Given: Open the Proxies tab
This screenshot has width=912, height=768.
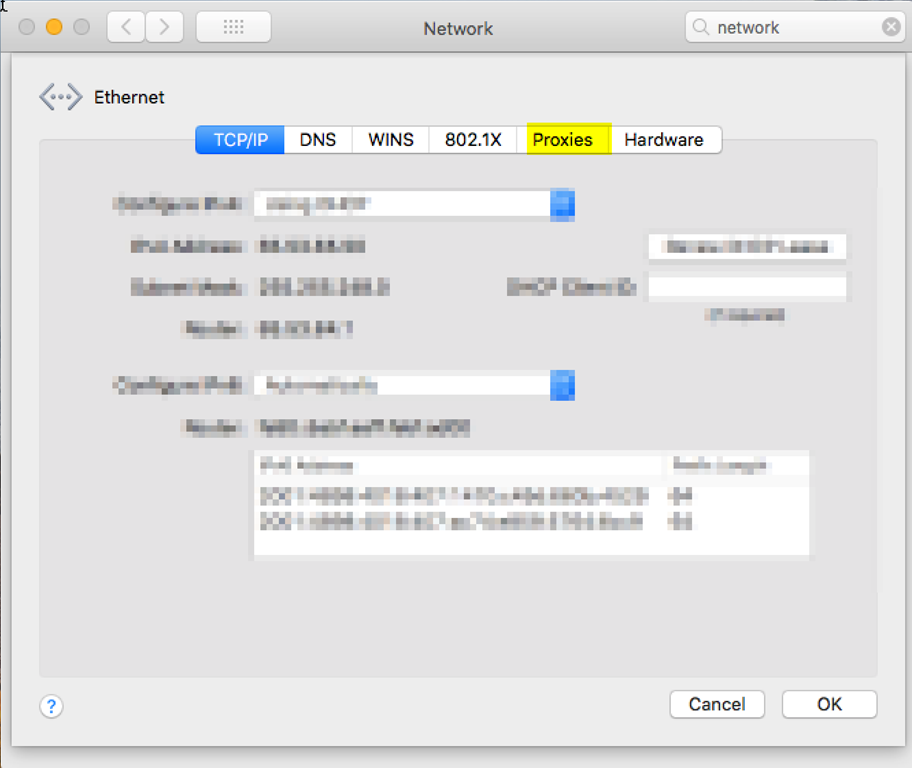Looking at the screenshot, I should tap(563, 140).
